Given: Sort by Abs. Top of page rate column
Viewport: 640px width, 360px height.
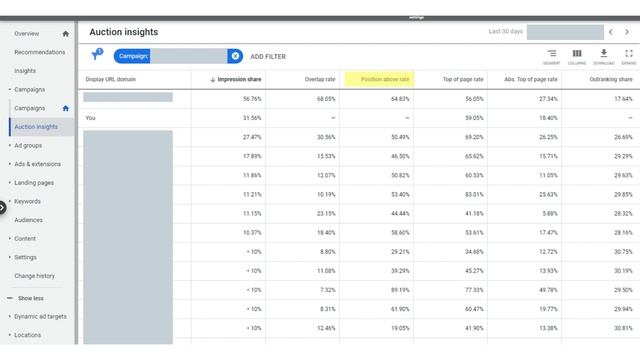Looking at the screenshot, I should (531, 80).
